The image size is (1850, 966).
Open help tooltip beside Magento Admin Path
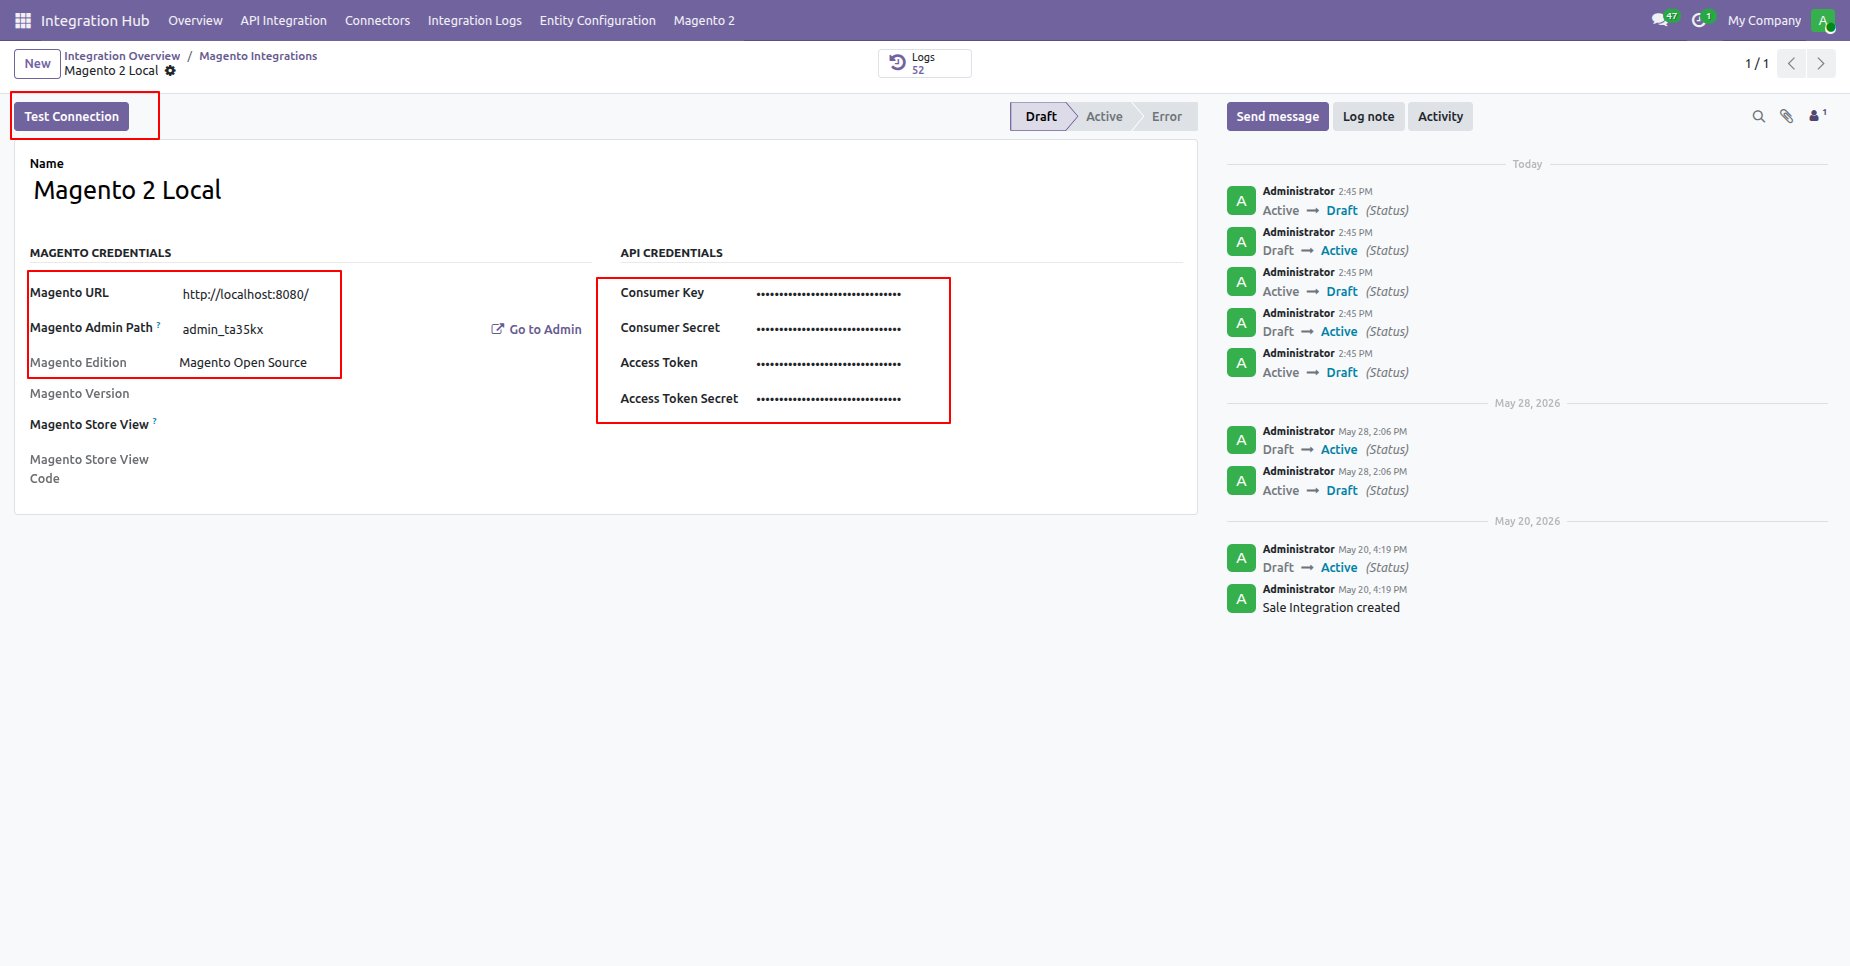pos(158,324)
